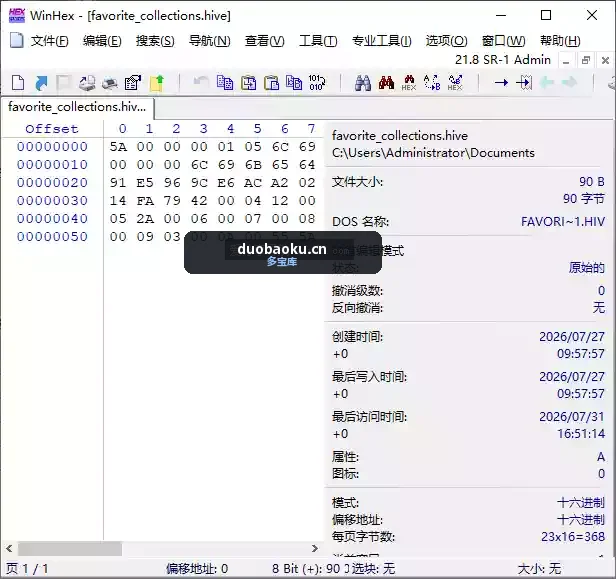The height and width of the screenshot is (579, 616).
Task: Click the Print toolbar icon
Action: click(110, 83)
